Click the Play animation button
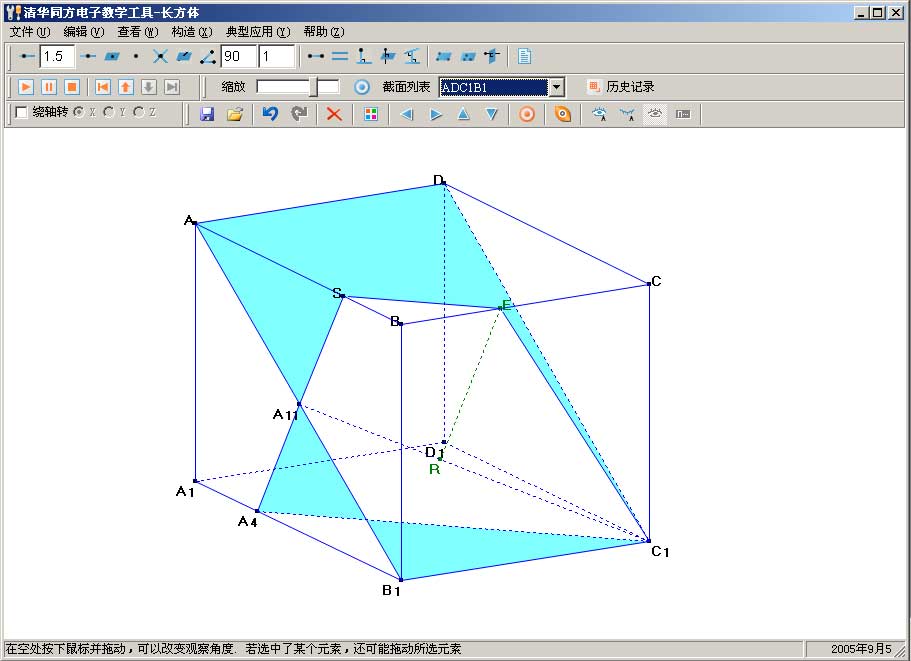The image size is (911, 661). 26,87
